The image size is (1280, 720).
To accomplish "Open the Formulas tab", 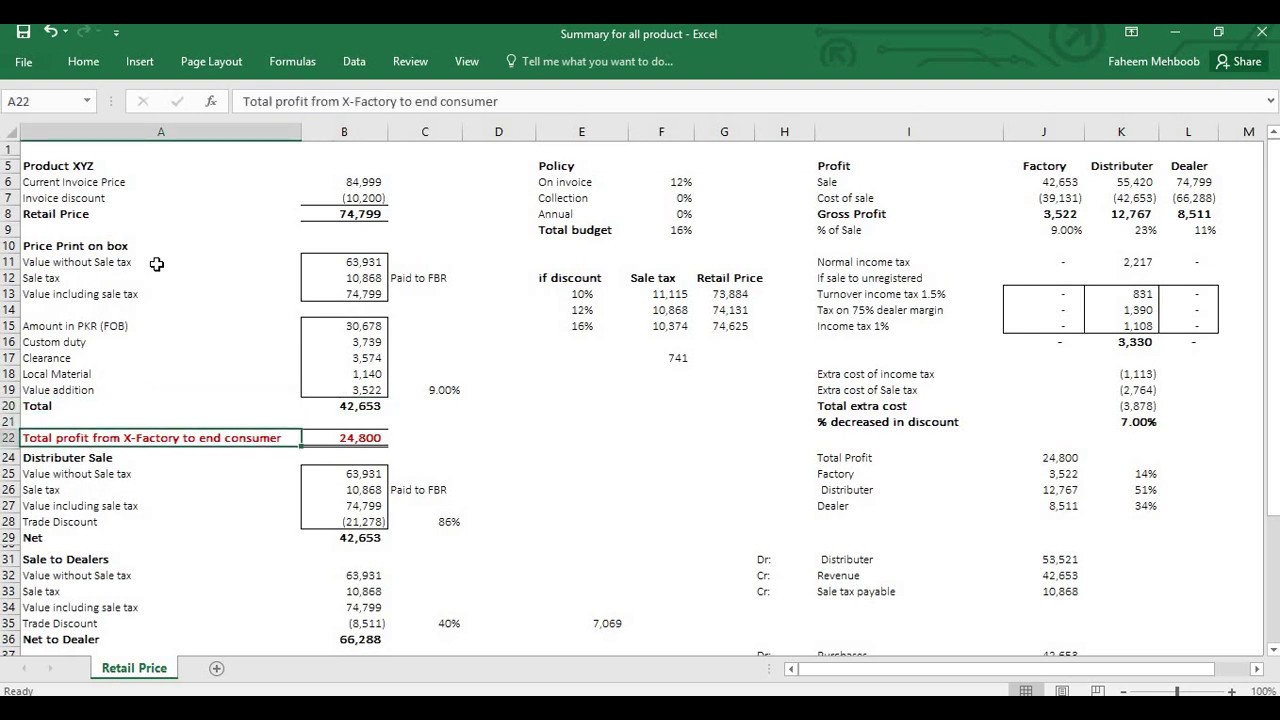I will click(x=292, y=61).
